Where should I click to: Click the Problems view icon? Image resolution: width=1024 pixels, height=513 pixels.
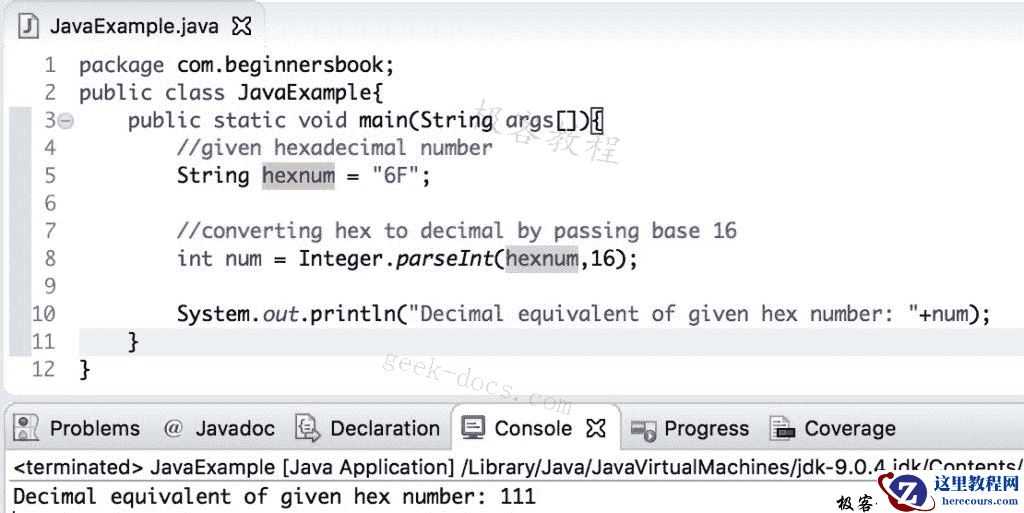click(27, 428)
